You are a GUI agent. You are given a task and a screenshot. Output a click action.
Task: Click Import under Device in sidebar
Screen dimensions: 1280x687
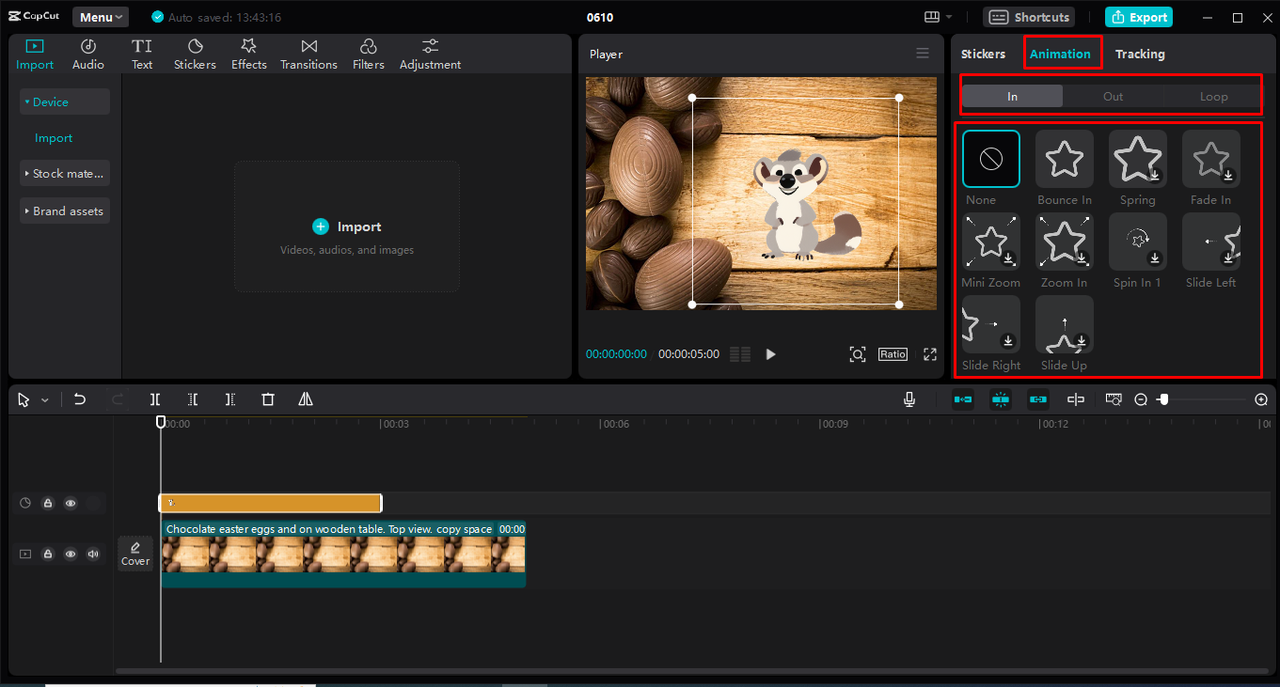pos(54,138)
